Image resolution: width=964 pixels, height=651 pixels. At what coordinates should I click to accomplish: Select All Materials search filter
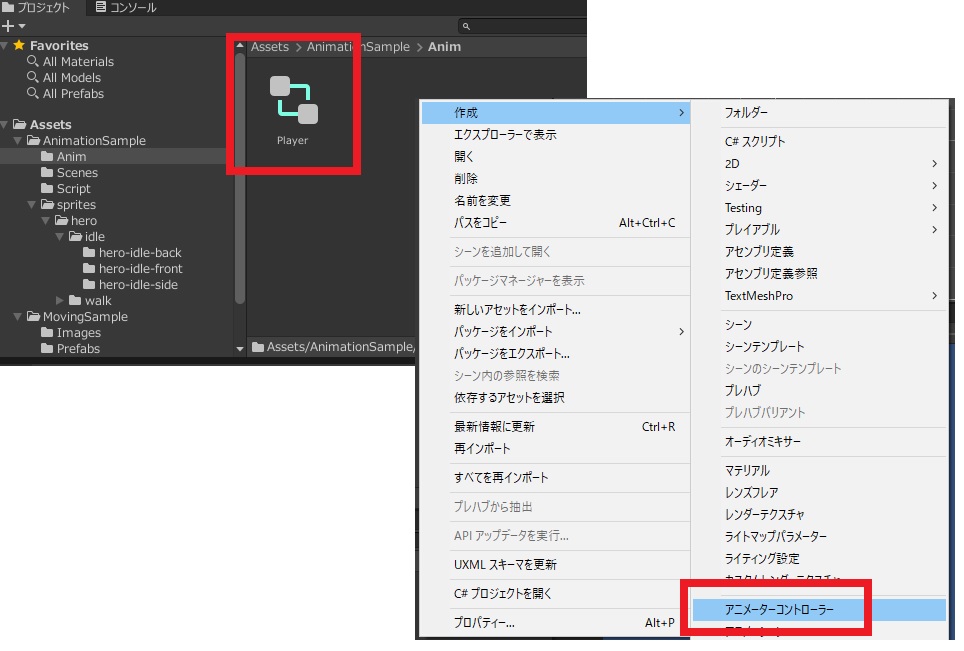(77, 62)
